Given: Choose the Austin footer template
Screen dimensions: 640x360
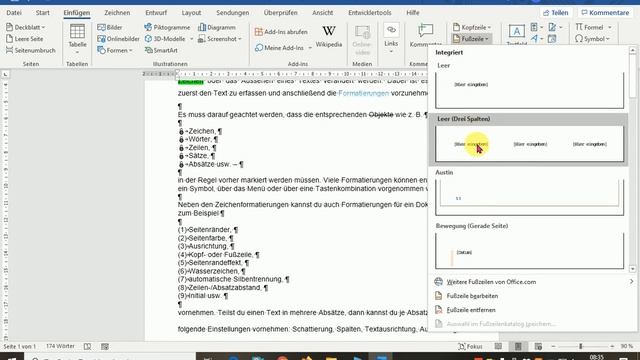Looking at the screenshot, I should pyautogui.click(x=529, y=192).
